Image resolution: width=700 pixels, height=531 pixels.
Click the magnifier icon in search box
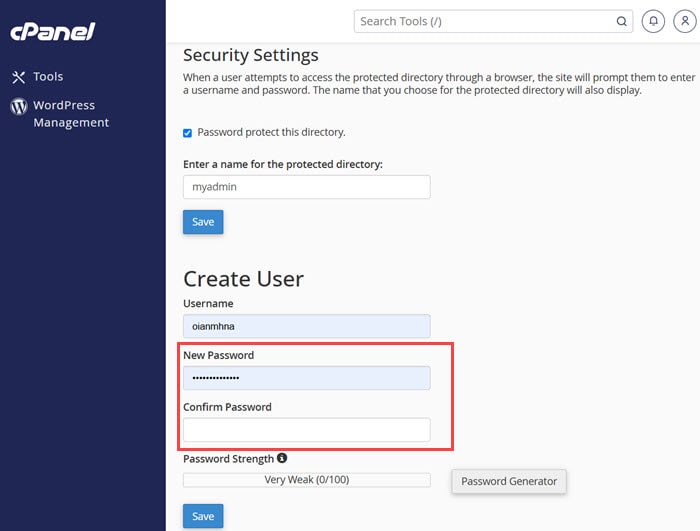621,21
